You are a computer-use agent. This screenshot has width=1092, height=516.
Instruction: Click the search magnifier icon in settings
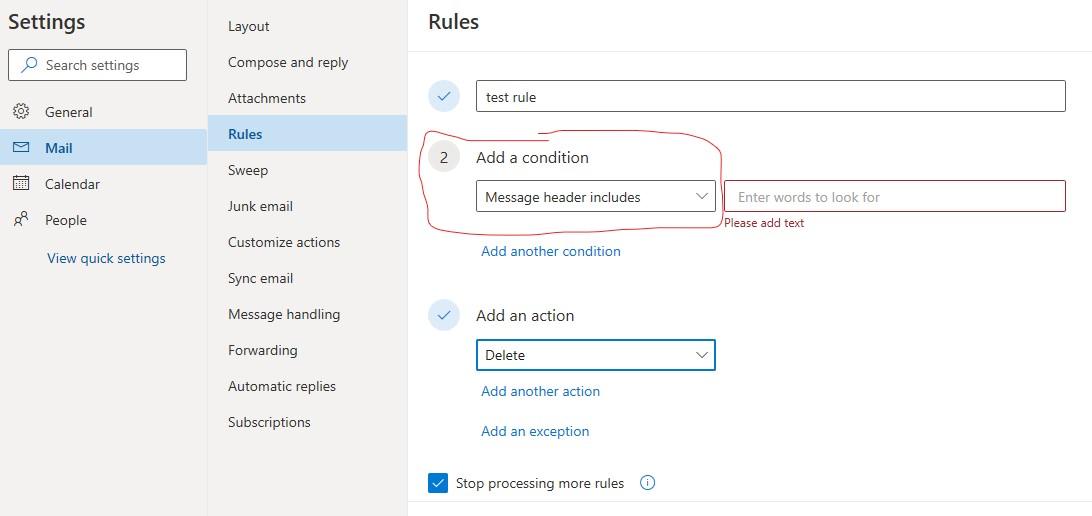[x=28, y=65]
